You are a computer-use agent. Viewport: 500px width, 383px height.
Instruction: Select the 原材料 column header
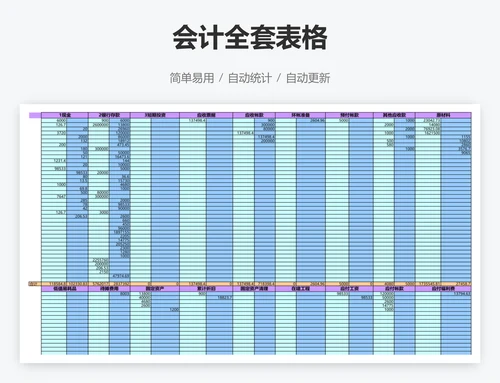(x=443, y=115)
